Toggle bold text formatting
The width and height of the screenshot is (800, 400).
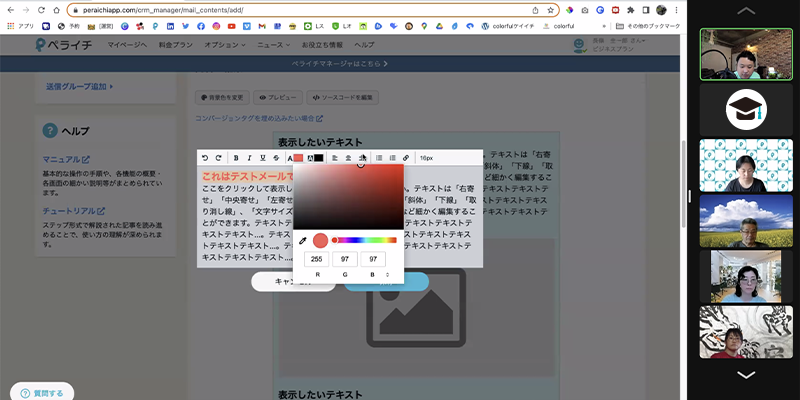coord(236,158)
